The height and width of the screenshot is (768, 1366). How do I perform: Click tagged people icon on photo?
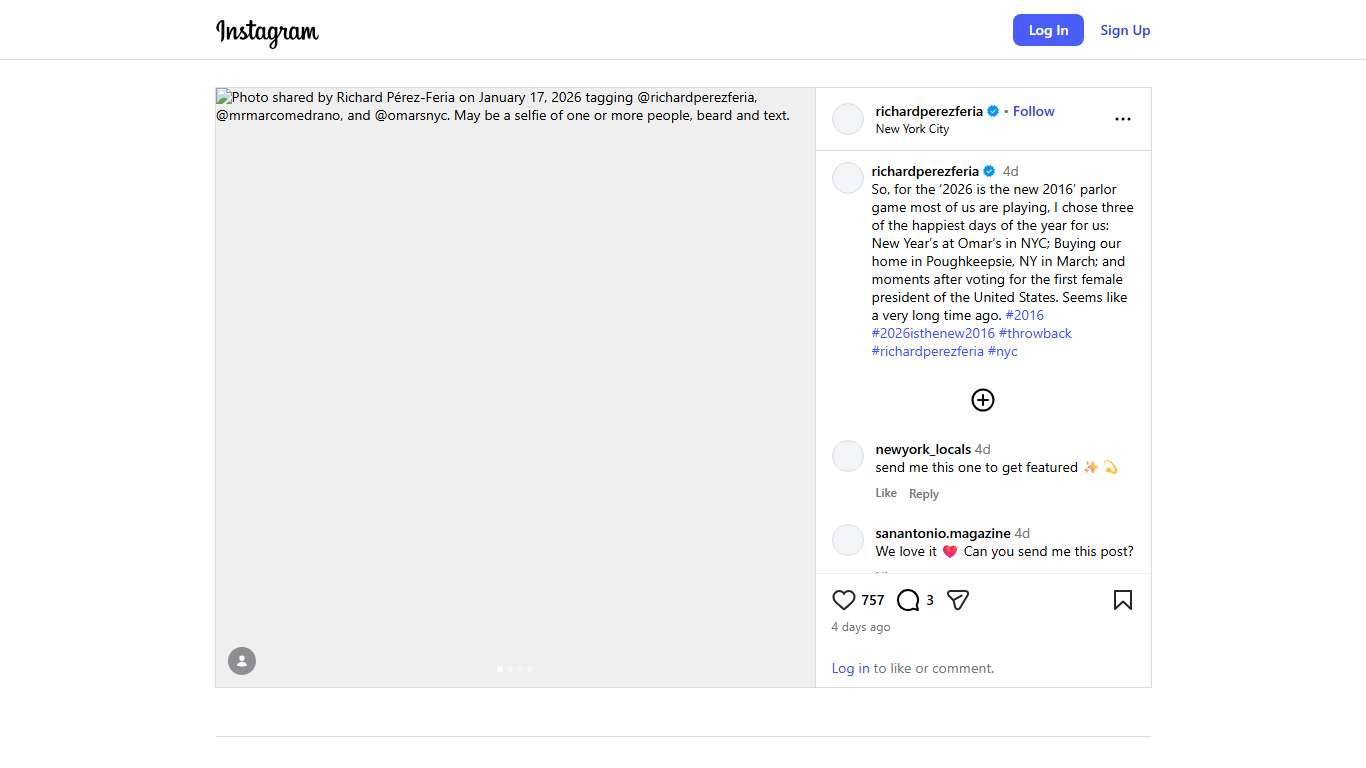tap(242, 661)
